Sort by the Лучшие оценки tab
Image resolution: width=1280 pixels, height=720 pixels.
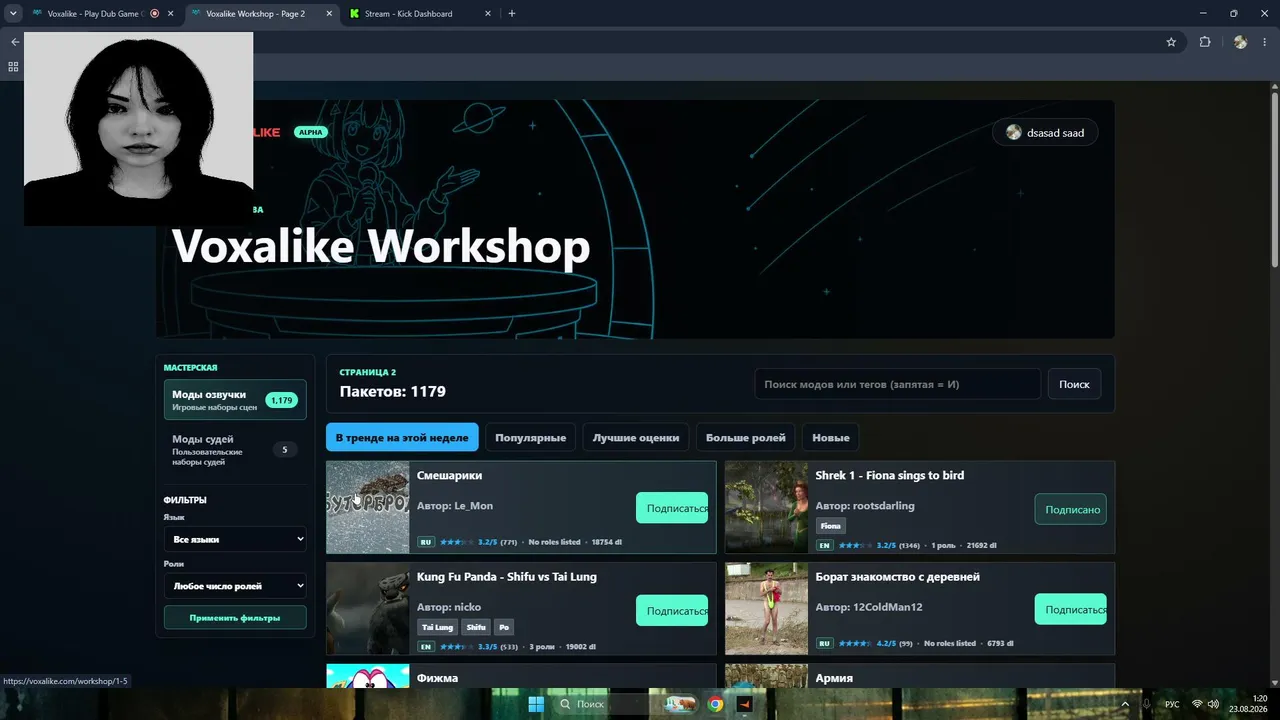click(x=636, y=437)
